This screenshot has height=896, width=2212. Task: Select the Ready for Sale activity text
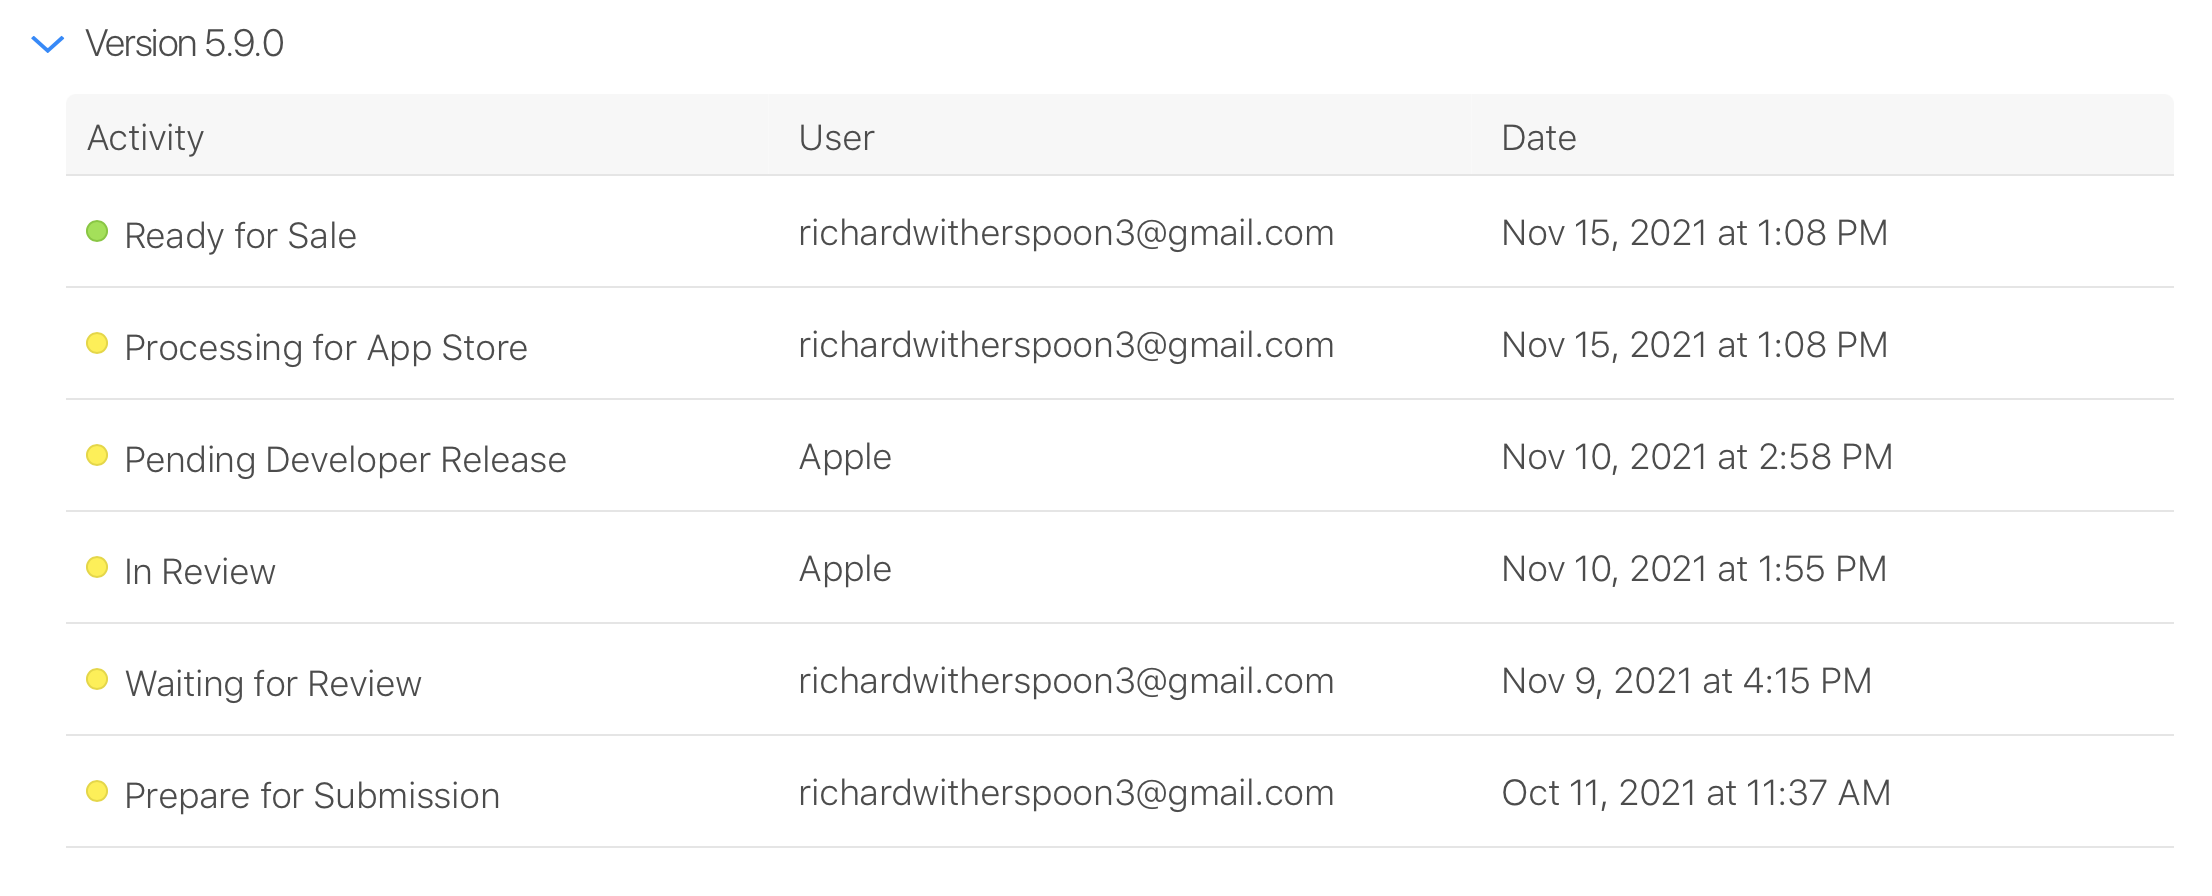pos(240,236)
